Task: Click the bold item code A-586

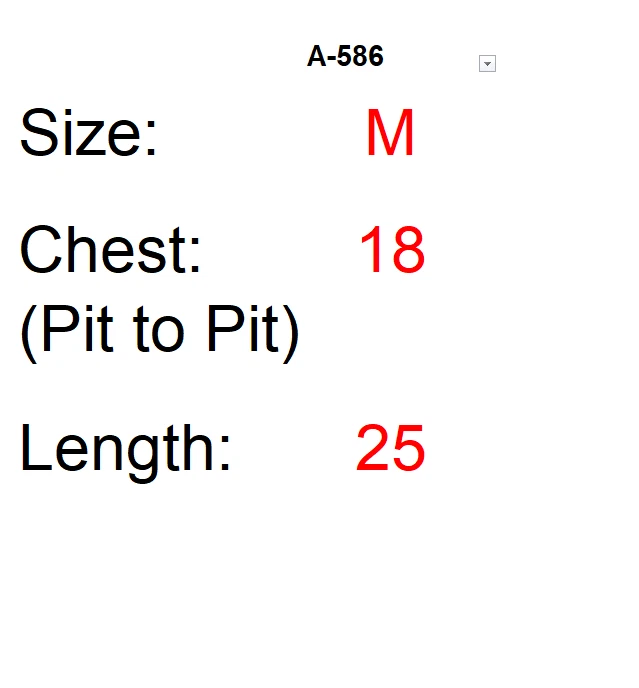Action: click(345, 57)
